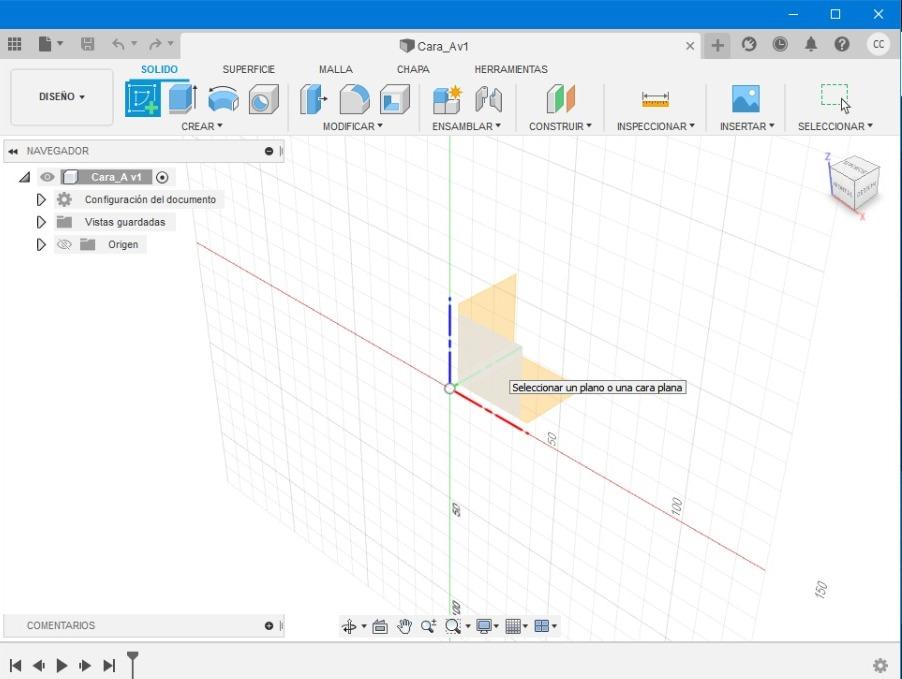The width and height of the screenshot is (902, 679).
Task: Select the Offset Plane construct tool
Action: tap(560, 99)
